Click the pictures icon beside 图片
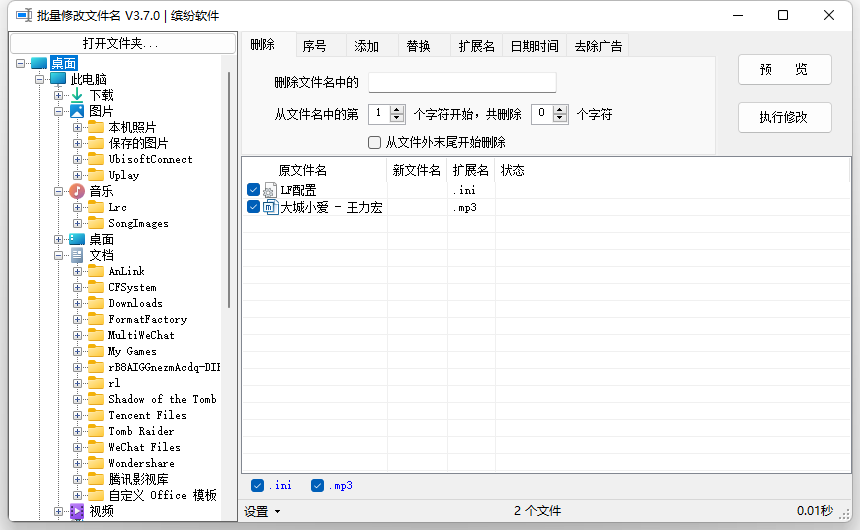Screen dimensions: 860x530 click(77, 111)
